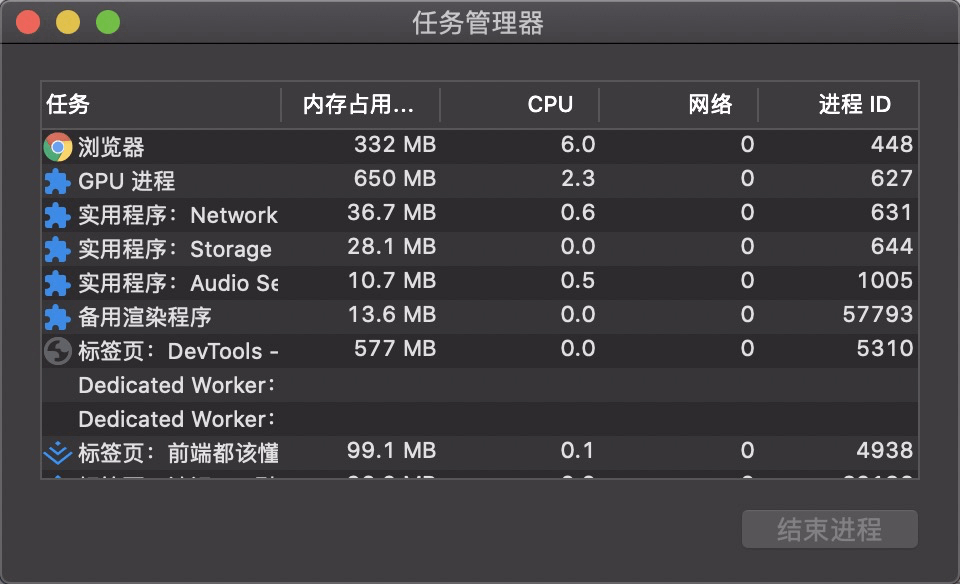Click the puzzle icon for 备用渲染程序
The image size is (960, 584).
point(58,317)
